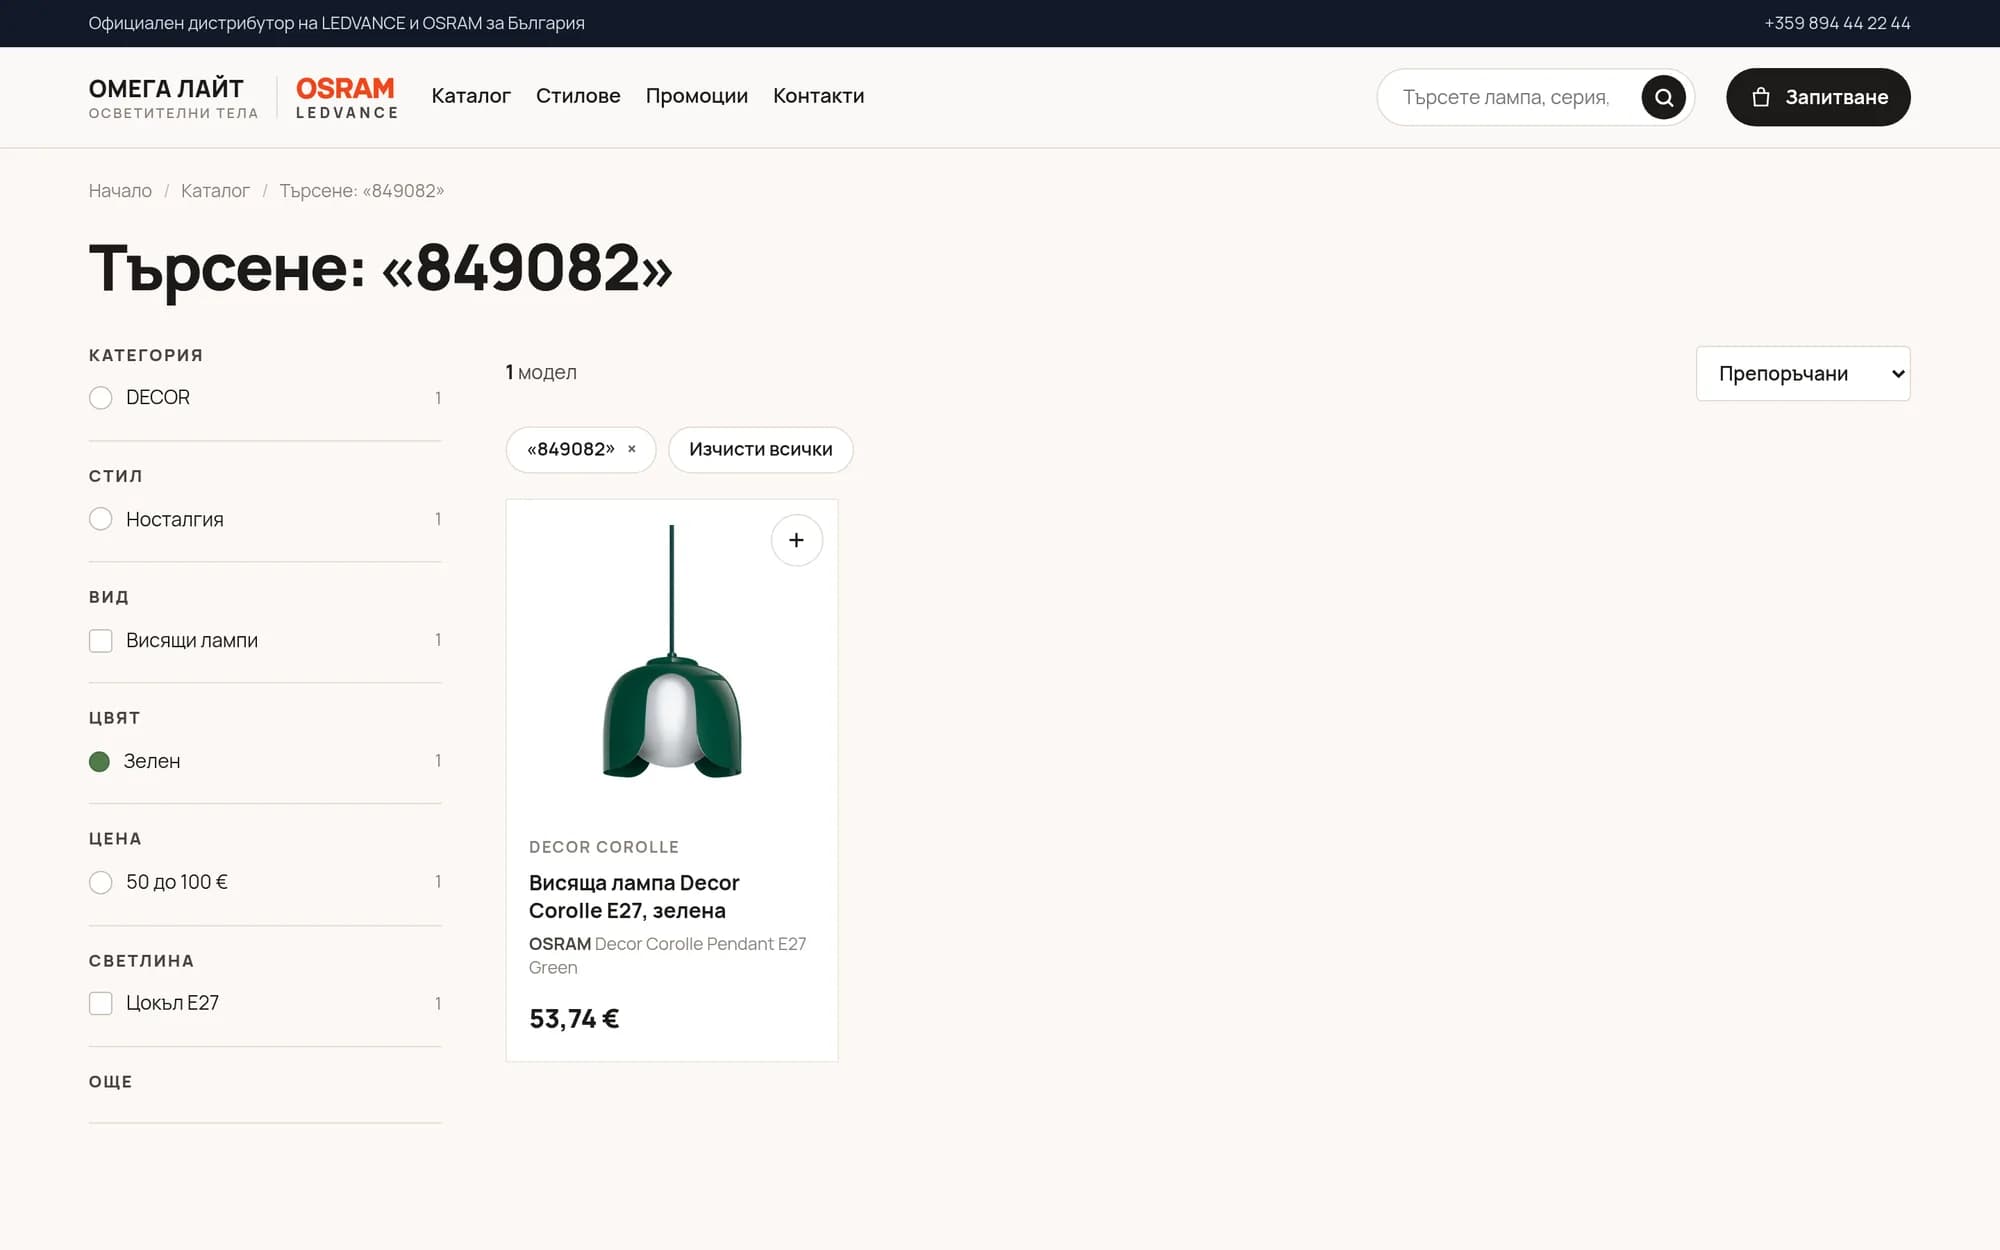Click the OSRAM Decor Corolle Pendant description
The width and height of the screenshot is (2000, 1250).
(667, 955)
